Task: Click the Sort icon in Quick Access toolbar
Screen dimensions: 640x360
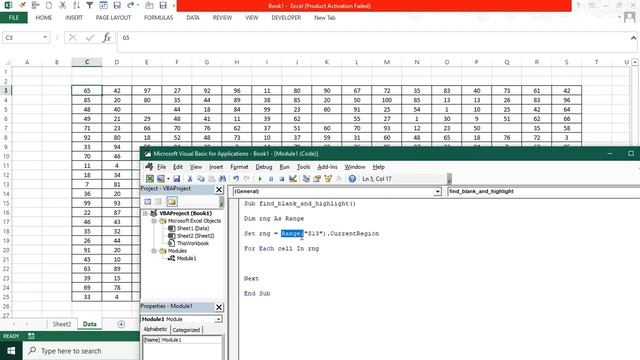Action: 76,5
